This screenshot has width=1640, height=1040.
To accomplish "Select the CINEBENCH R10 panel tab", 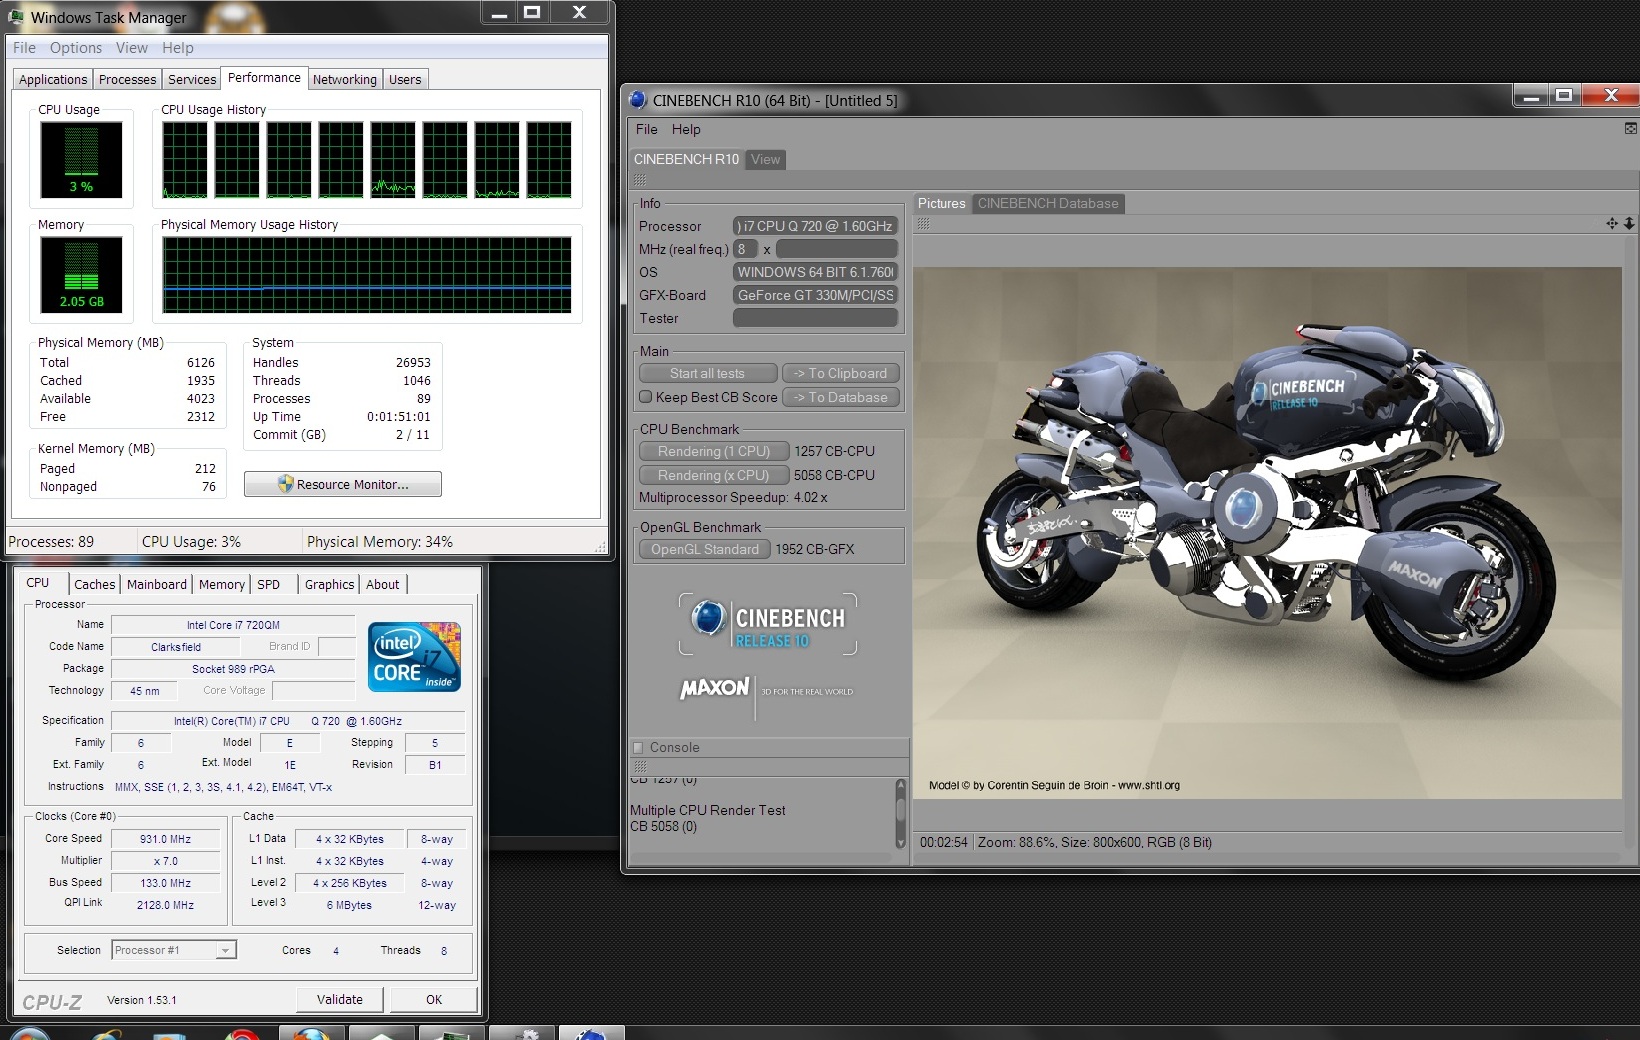I will (x=687, y=159).
